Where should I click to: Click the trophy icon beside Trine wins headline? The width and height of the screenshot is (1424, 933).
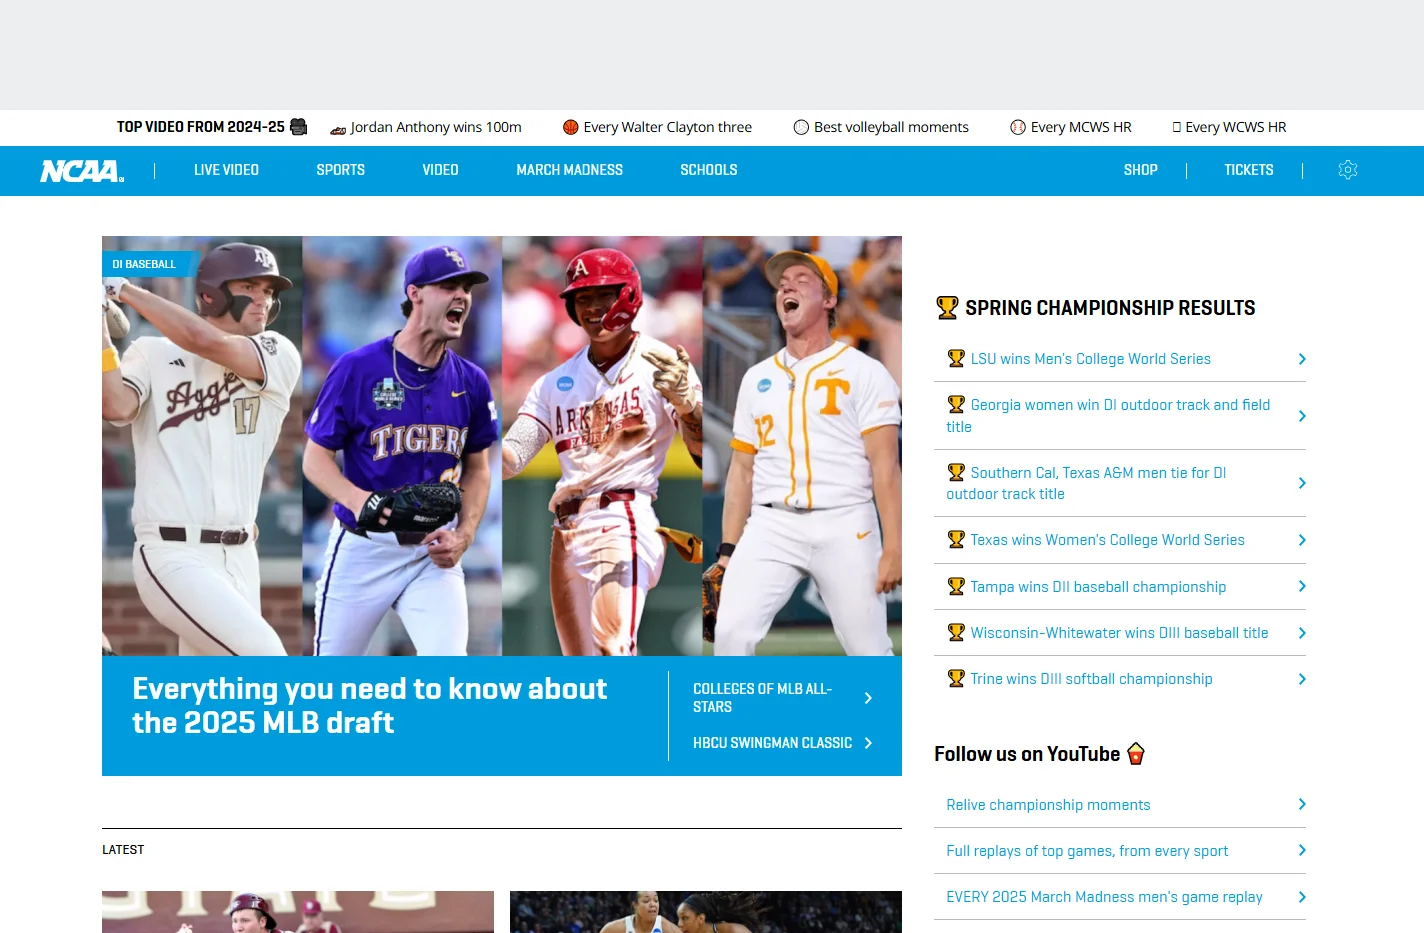pos(956,678)
